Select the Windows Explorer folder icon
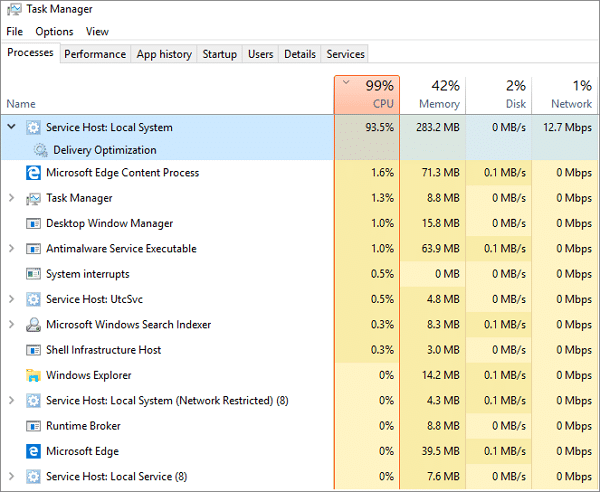This screenshot has width=600, height=492. tap(33, 375)
